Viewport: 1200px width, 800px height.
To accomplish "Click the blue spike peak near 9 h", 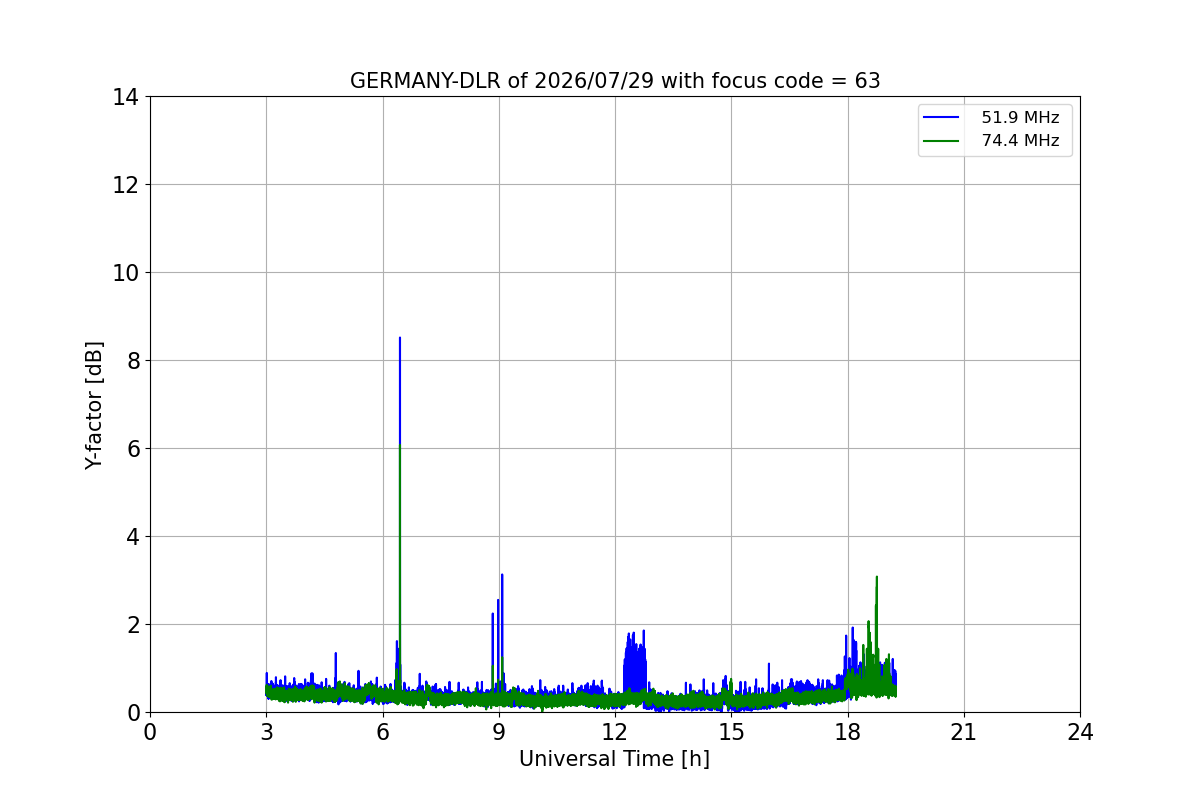I will point(502,575).
